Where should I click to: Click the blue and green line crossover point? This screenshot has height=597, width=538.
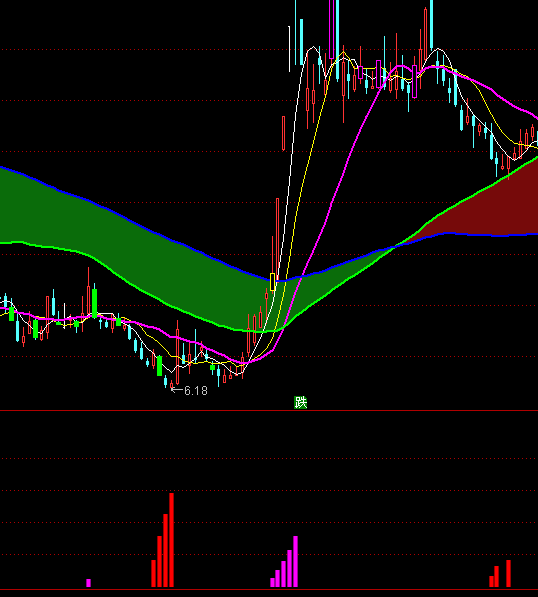pyautogui.click(x=395, y=246)
